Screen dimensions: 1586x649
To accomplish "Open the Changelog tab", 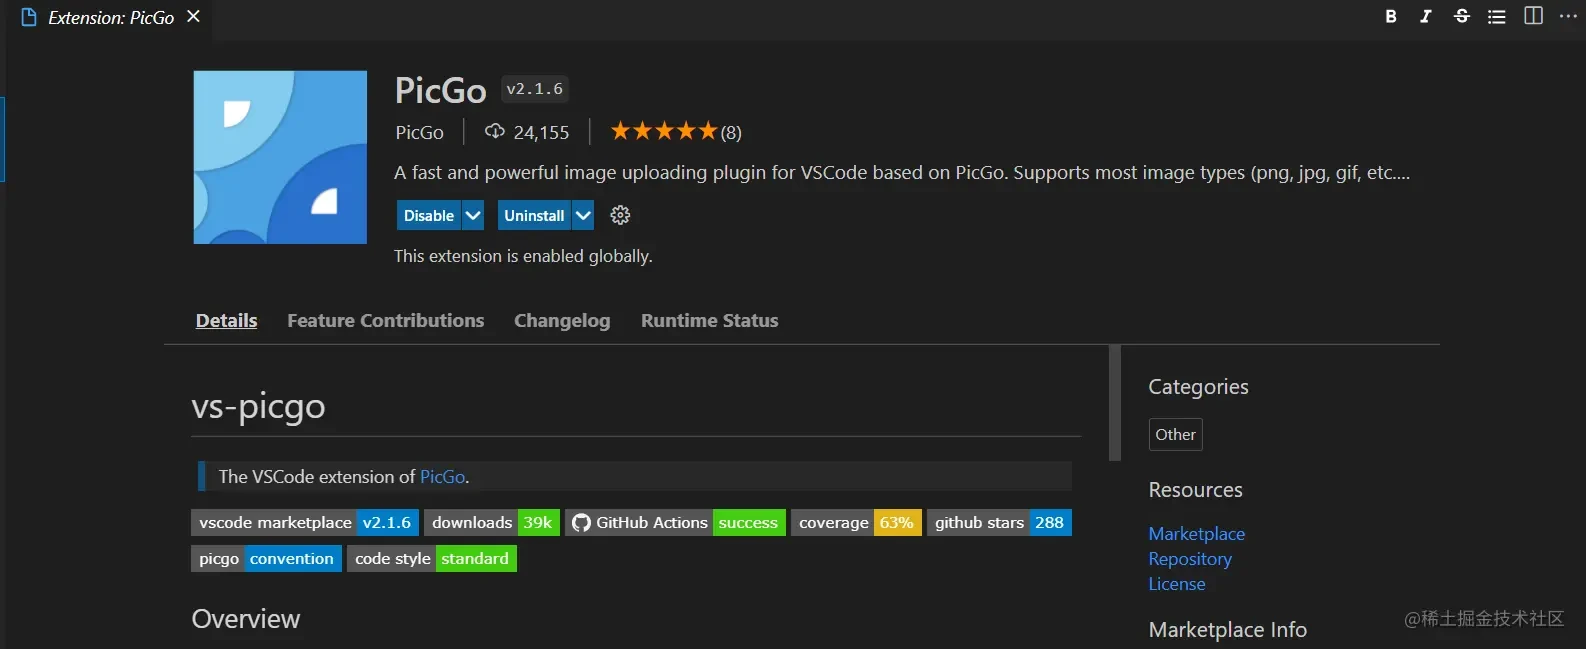I will pos(562,321).
